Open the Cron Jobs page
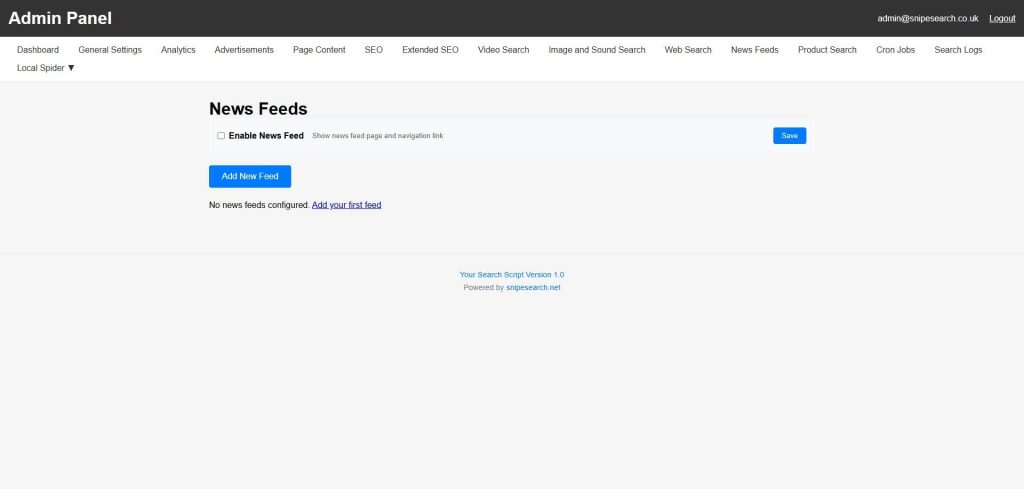This screenshot has height=489, width=1024. (895, 50)
